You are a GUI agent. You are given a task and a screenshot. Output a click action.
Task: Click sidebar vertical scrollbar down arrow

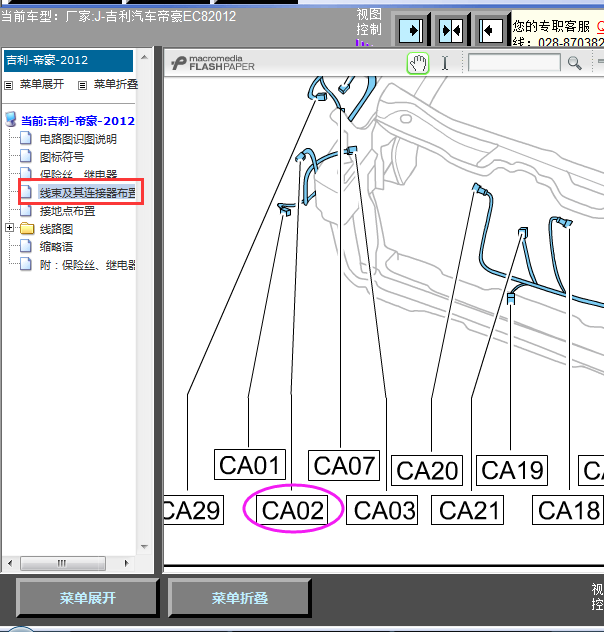tap(144, 547)
